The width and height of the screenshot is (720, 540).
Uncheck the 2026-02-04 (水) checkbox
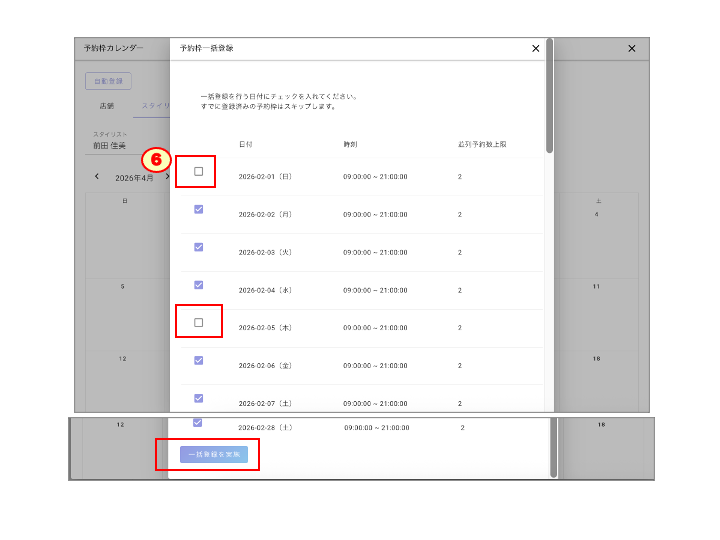[198, 285]
